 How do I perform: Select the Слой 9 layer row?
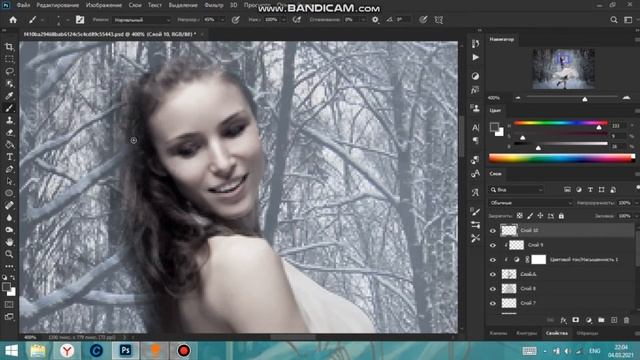pos(562,245)
